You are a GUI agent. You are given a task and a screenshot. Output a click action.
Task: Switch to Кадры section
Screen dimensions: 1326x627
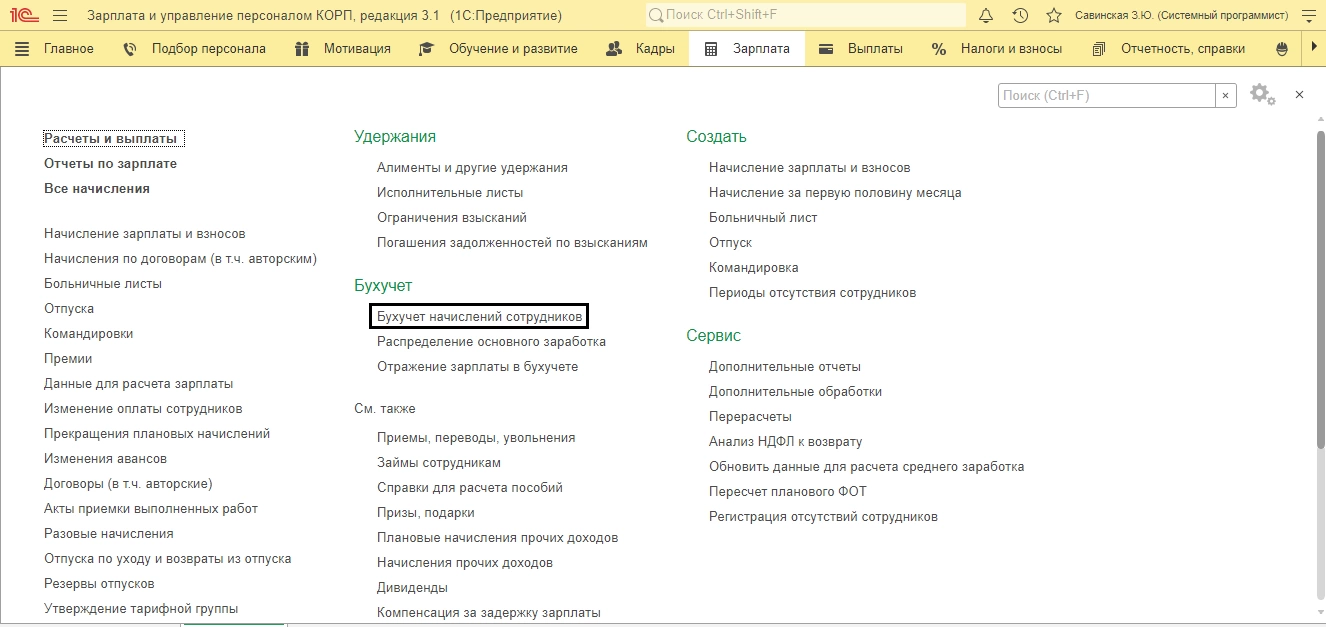(655, 49)
